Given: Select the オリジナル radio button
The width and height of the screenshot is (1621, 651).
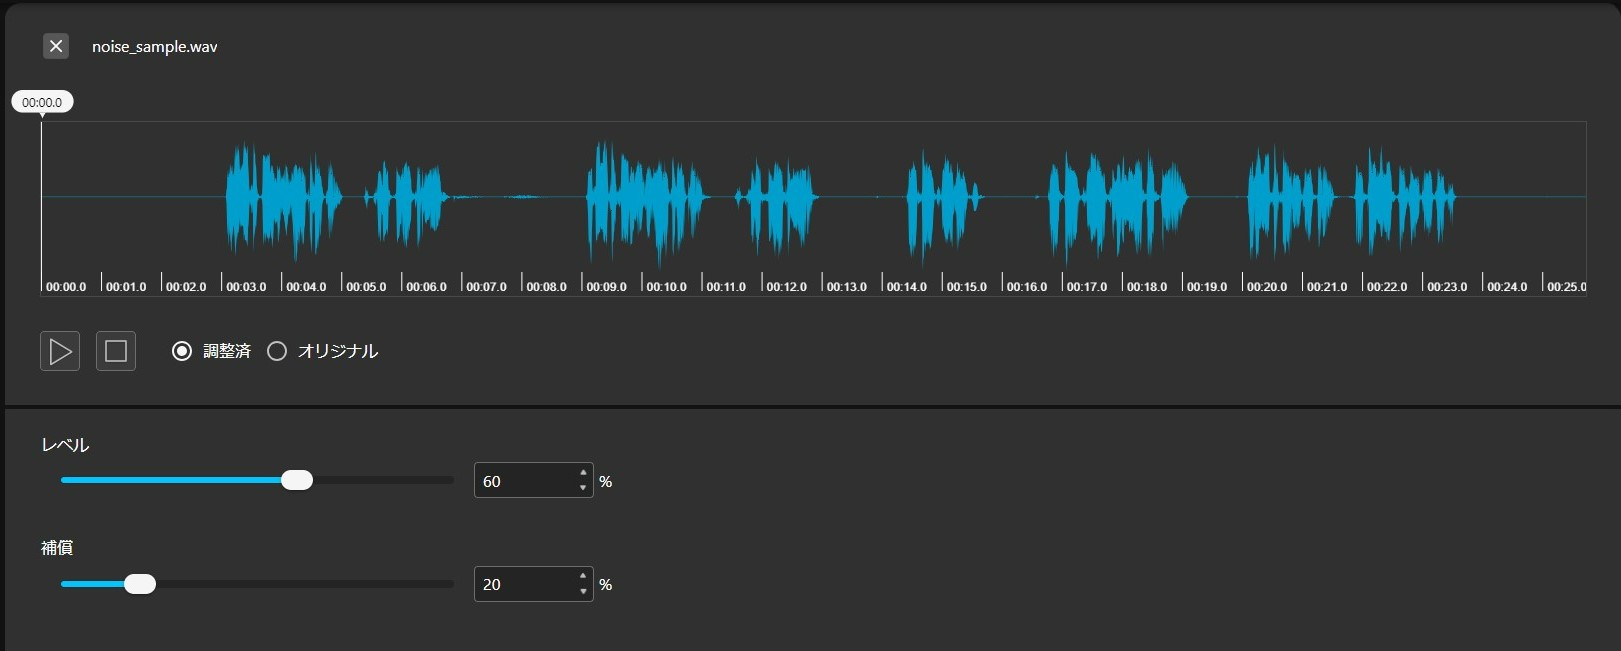Looking at the screenshot, I should [x=277, y=351].
